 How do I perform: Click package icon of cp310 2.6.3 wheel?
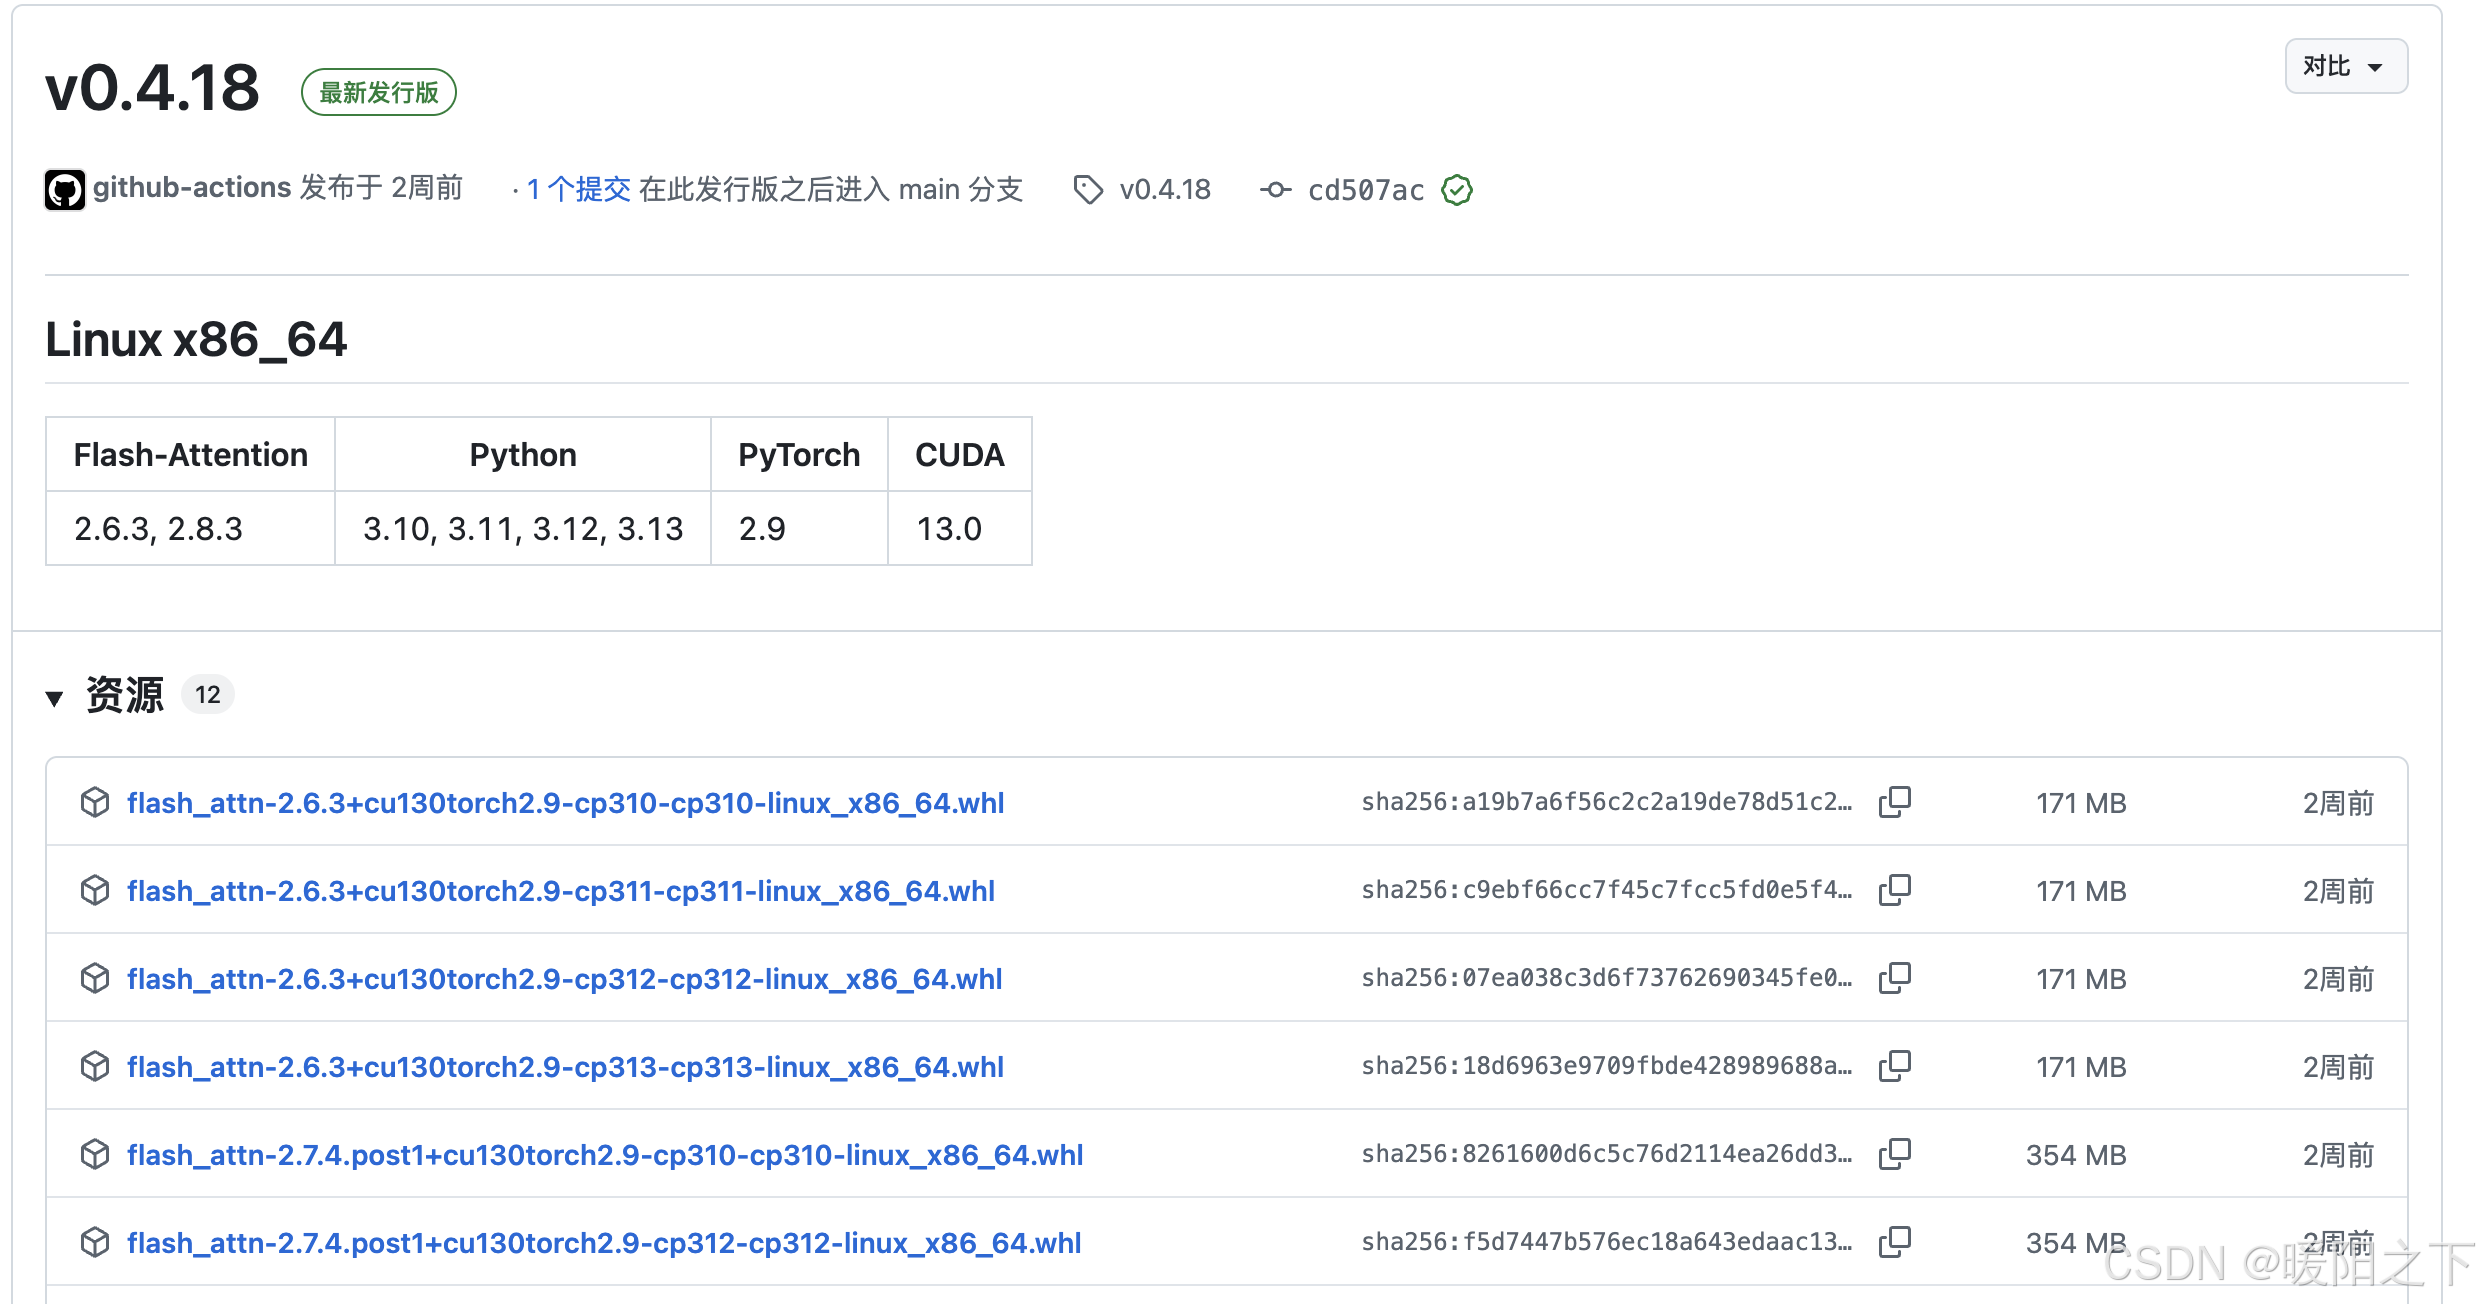coord(95,802)
